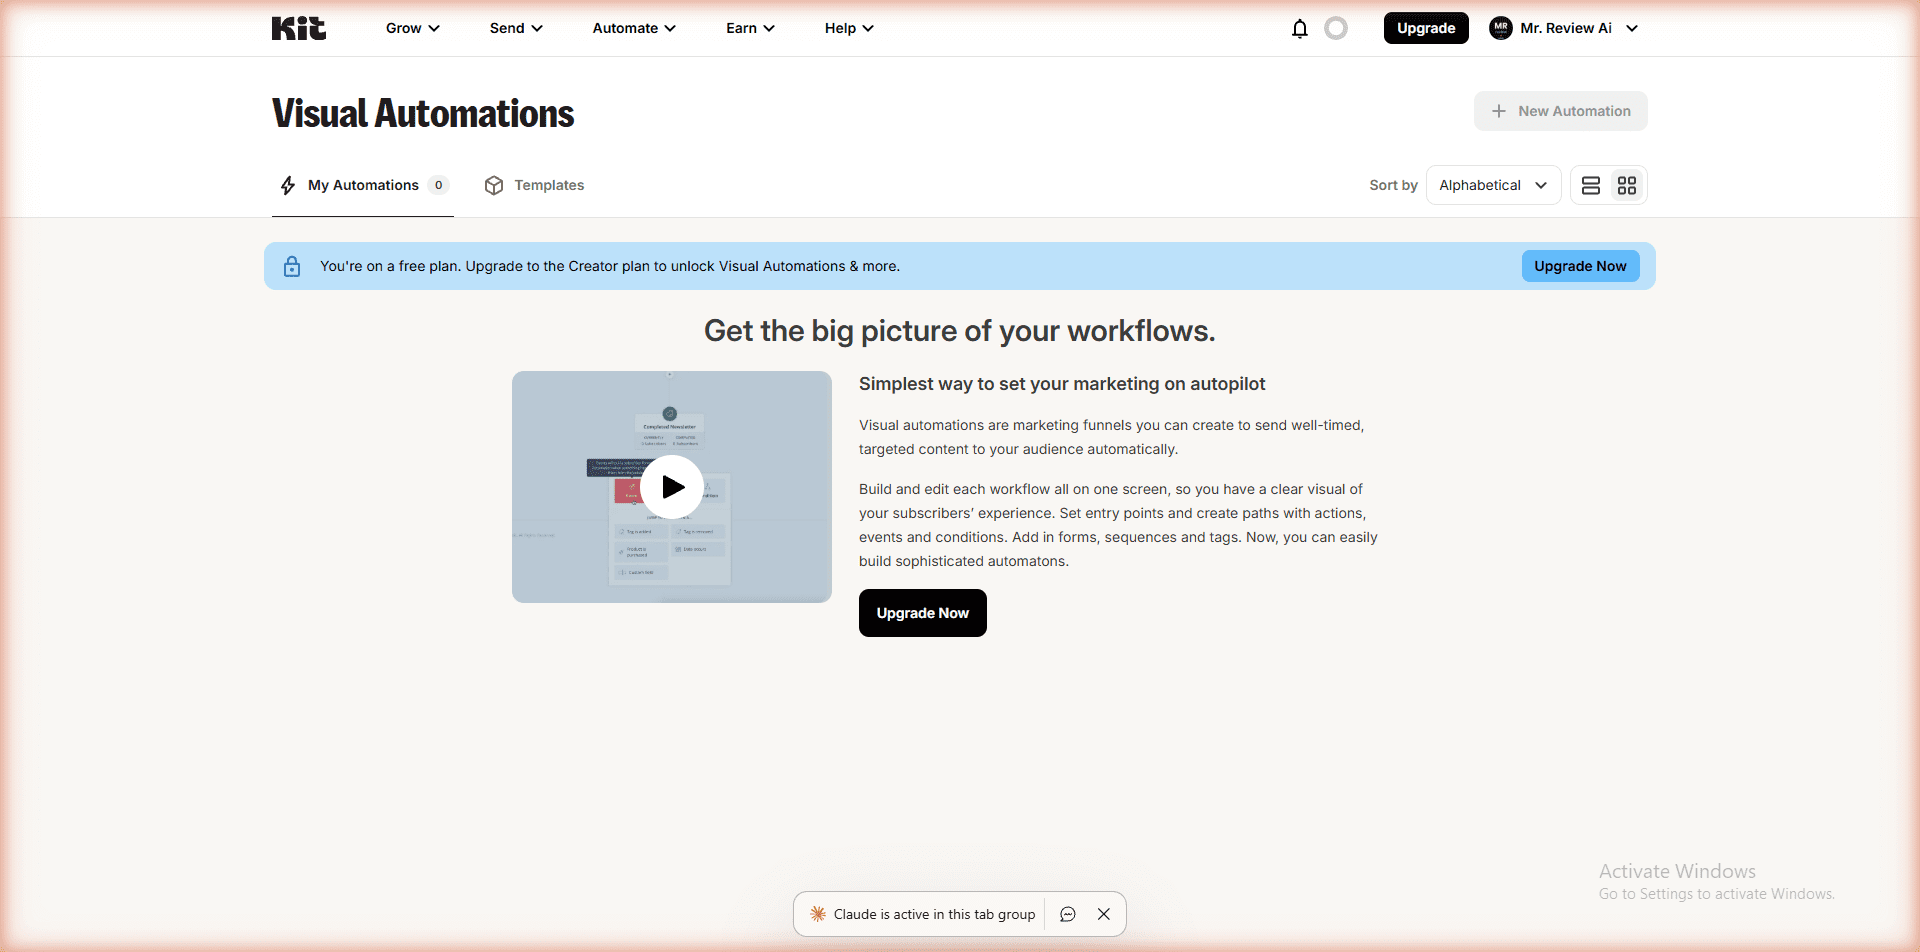Switch to grid view layout

tap(1627, 185)
